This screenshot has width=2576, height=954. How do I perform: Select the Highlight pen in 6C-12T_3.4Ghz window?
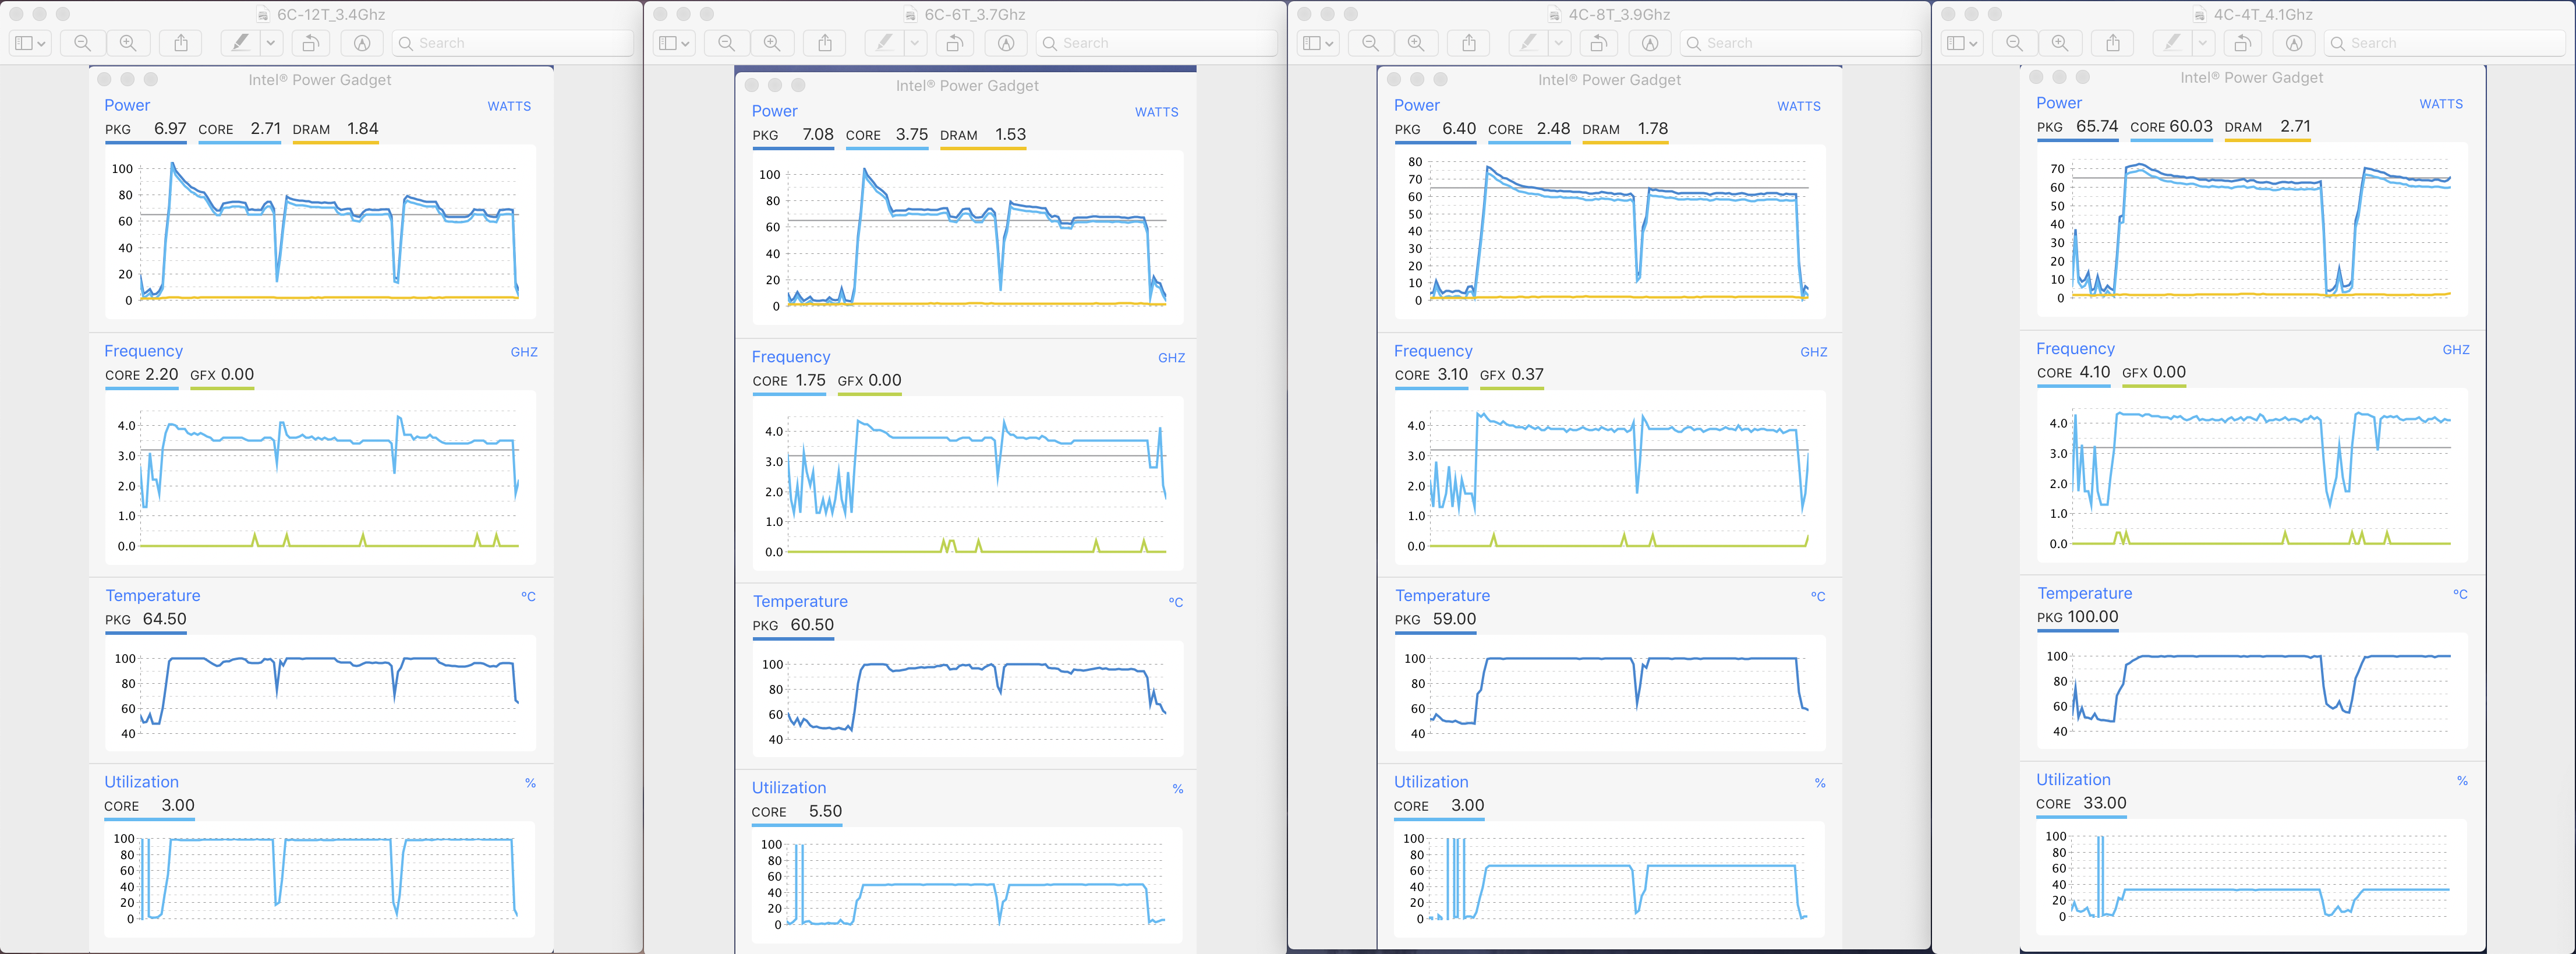pos(240,43)
